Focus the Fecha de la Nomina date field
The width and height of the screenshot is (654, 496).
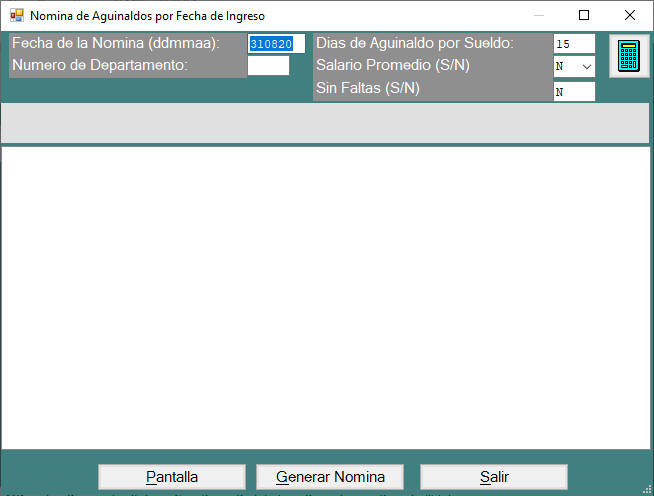point(275,44)
